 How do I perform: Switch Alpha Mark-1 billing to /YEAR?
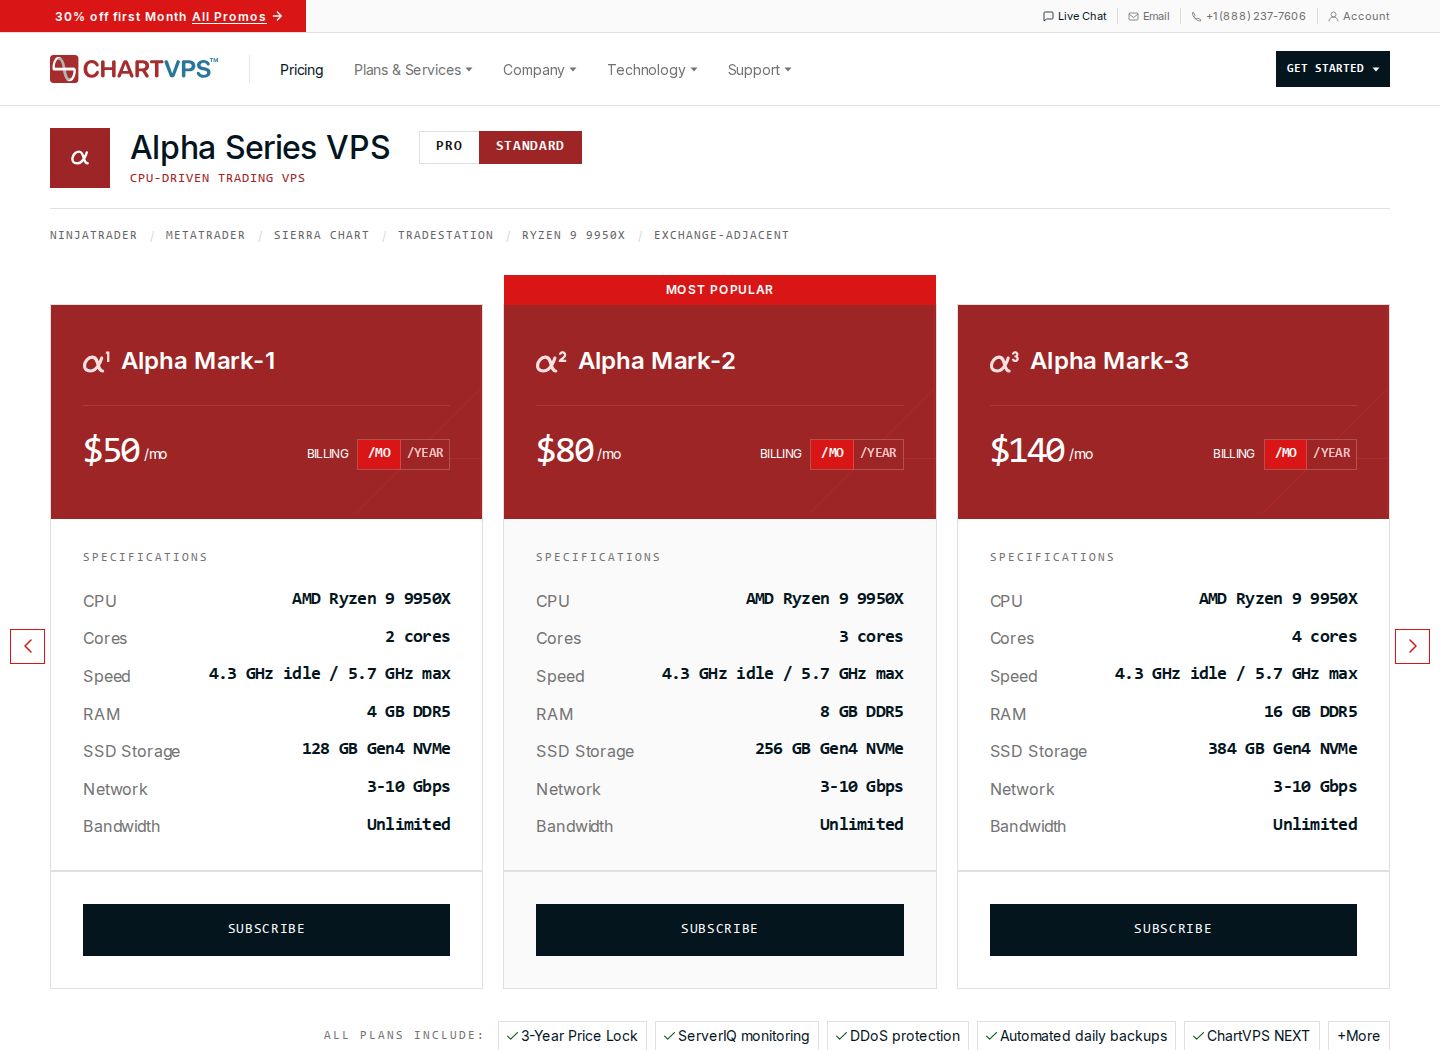(426, 454)
